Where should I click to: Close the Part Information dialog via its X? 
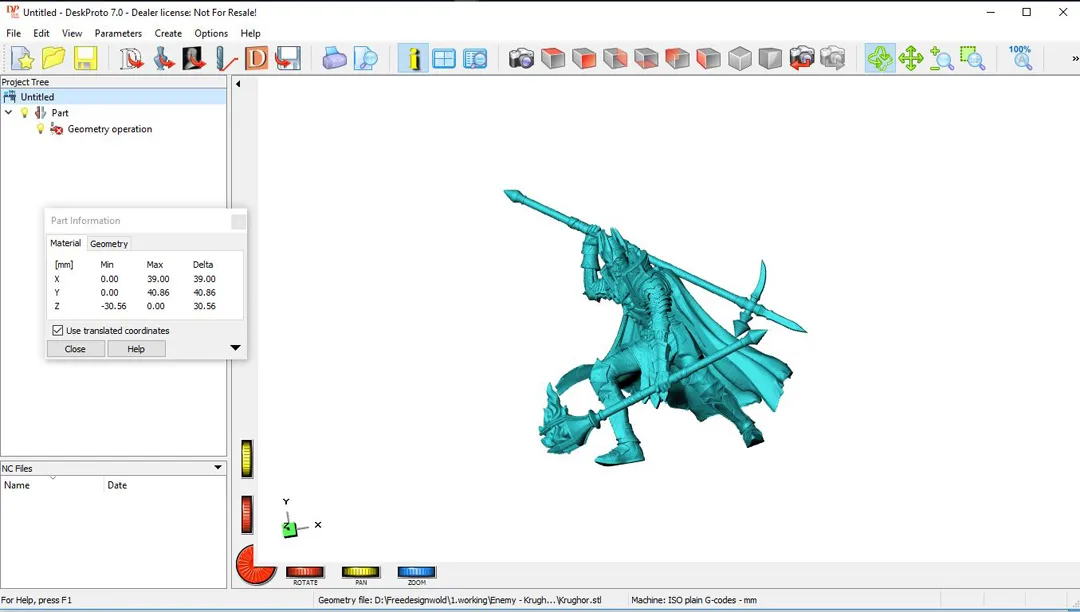coord(238,221)
